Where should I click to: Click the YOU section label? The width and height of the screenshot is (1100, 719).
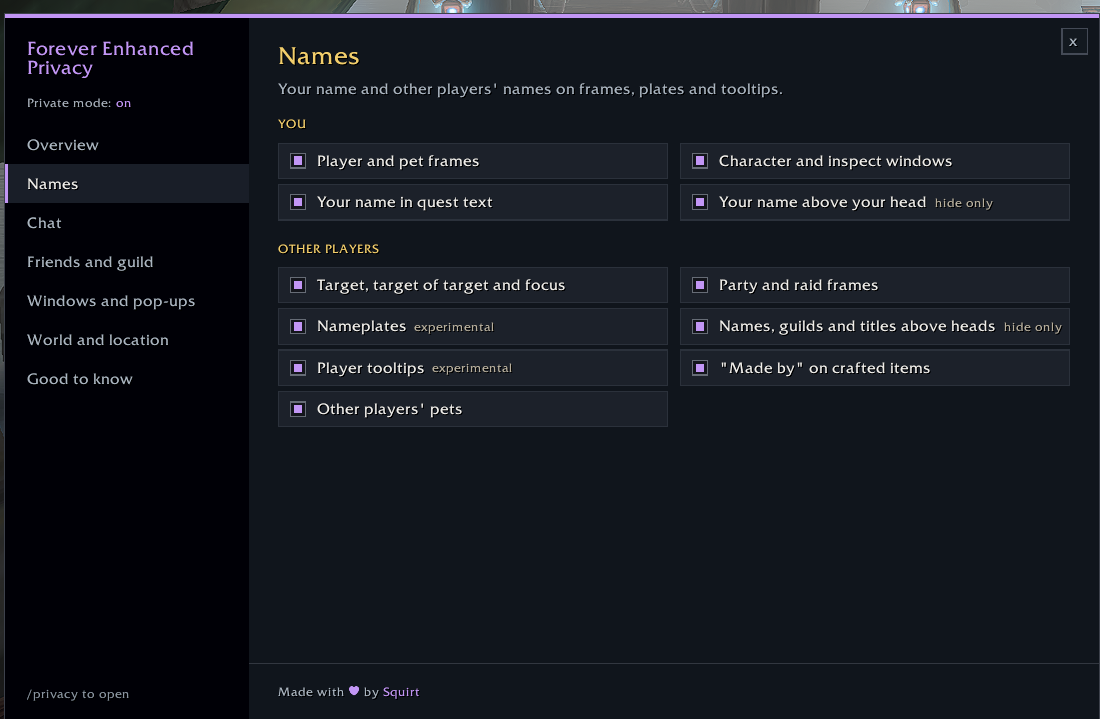click(x=292, y=124)
